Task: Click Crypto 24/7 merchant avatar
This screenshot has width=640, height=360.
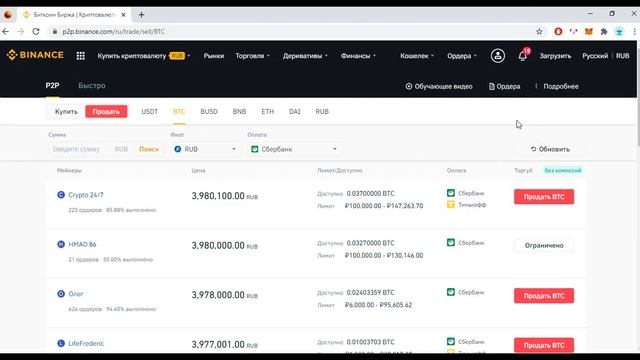Action: (61, 195)
